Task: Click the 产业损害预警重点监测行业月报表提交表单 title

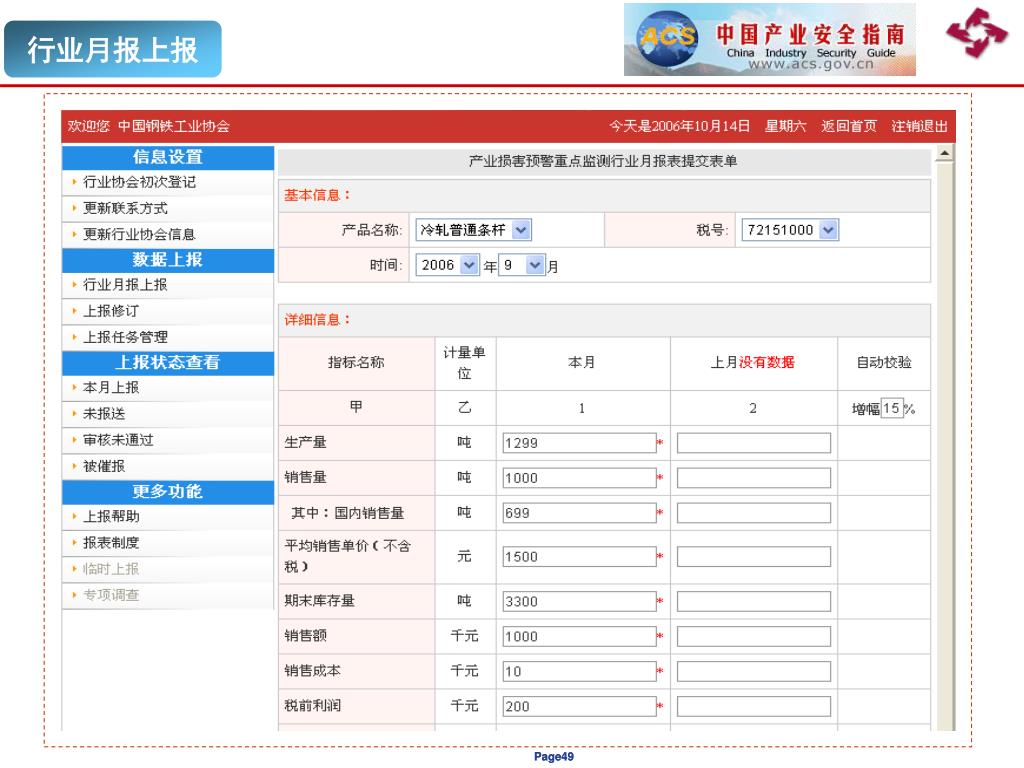Action: pyautogui.click(x=603, y=161)
